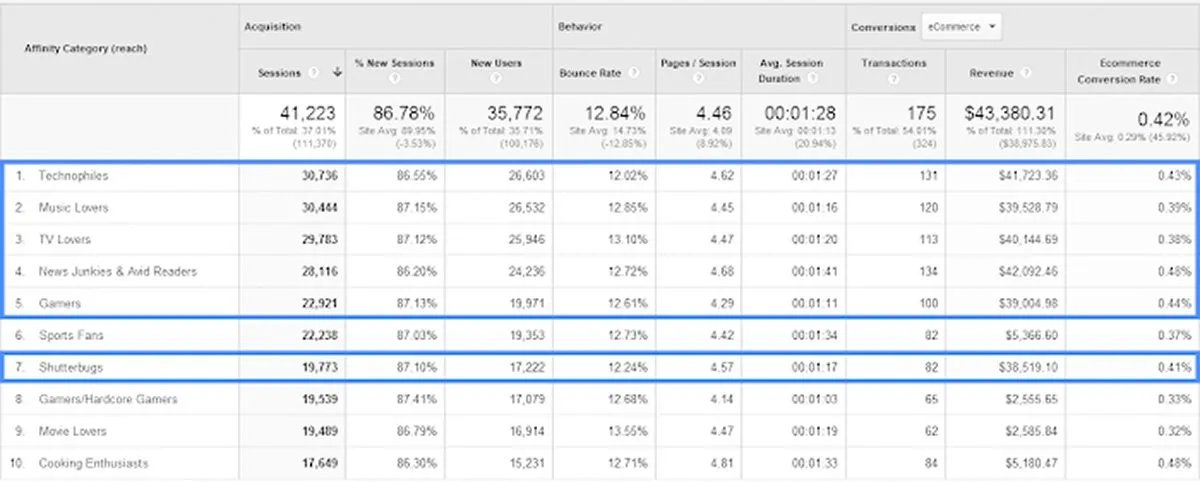Screen dimensions: 1200x482
Task: Click total bounce rate 12.84%
Action: tap(616, 112)
